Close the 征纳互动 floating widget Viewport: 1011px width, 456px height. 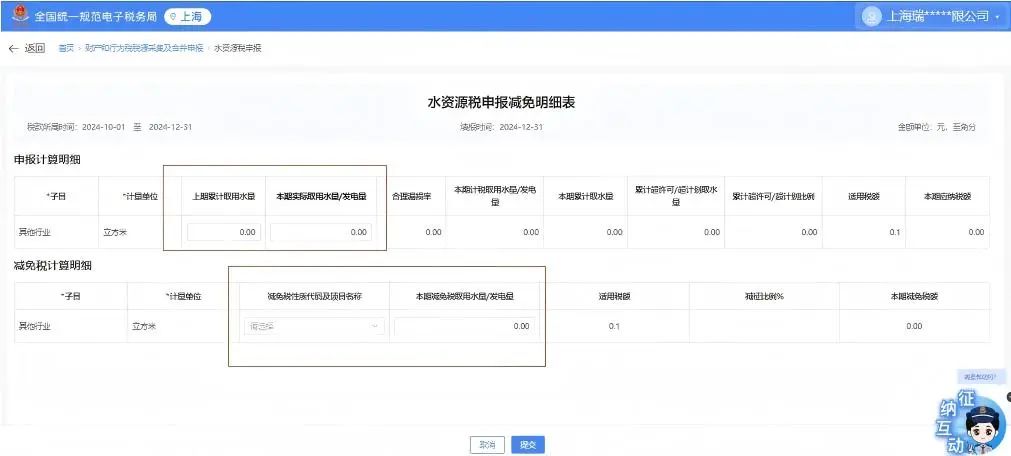point(1007,397)
